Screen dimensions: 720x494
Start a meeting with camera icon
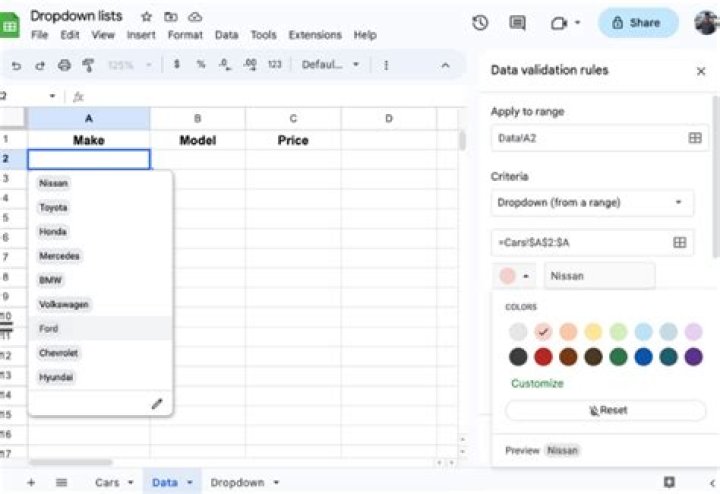[x=559, y=22]
